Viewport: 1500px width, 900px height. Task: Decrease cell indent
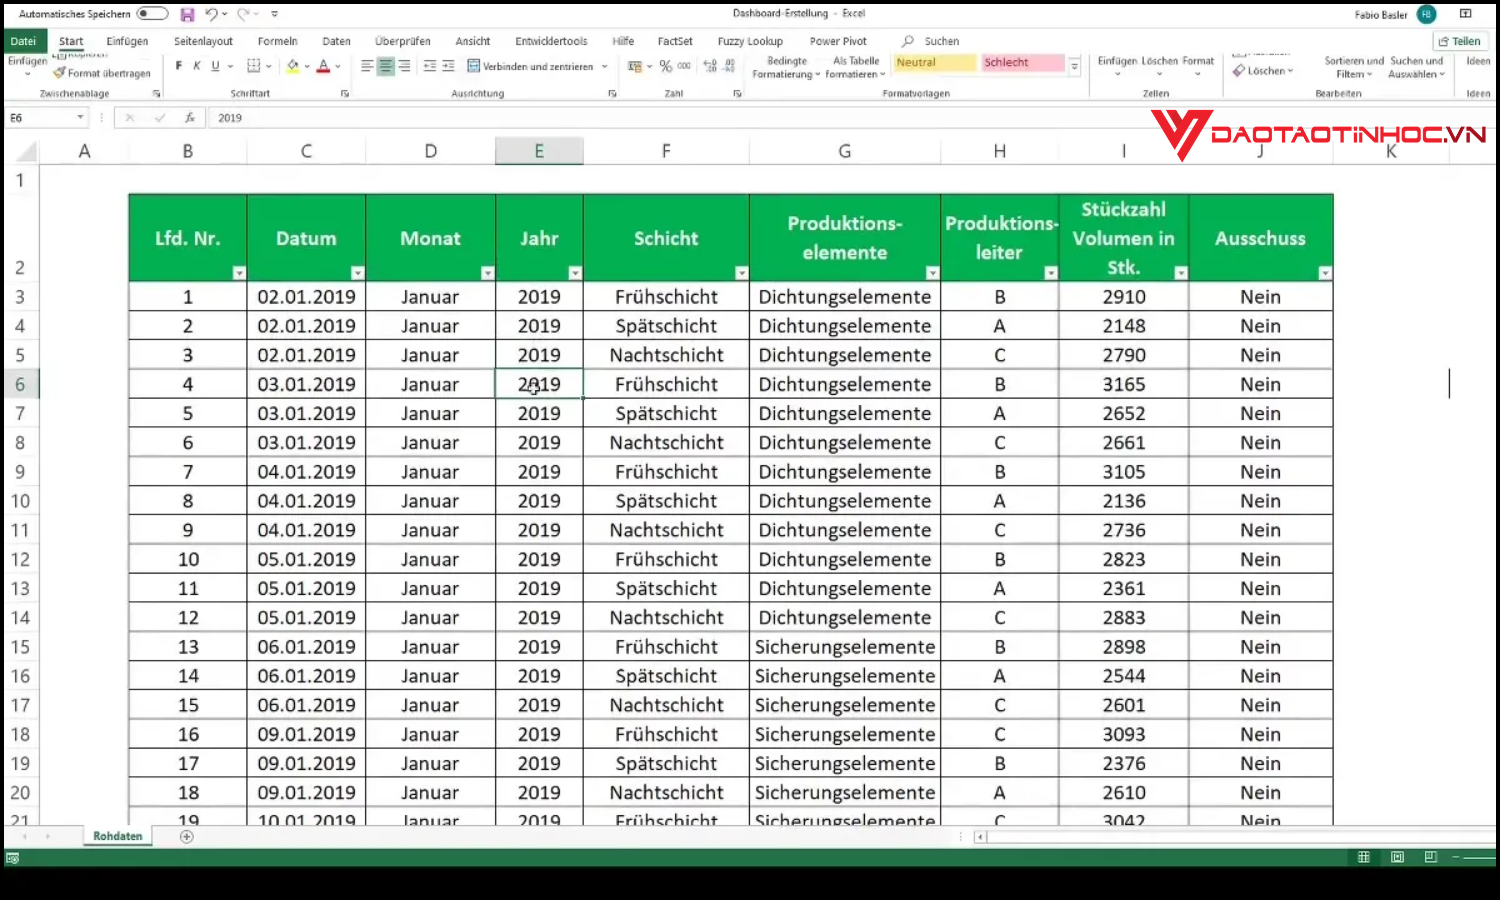[430, 66]
